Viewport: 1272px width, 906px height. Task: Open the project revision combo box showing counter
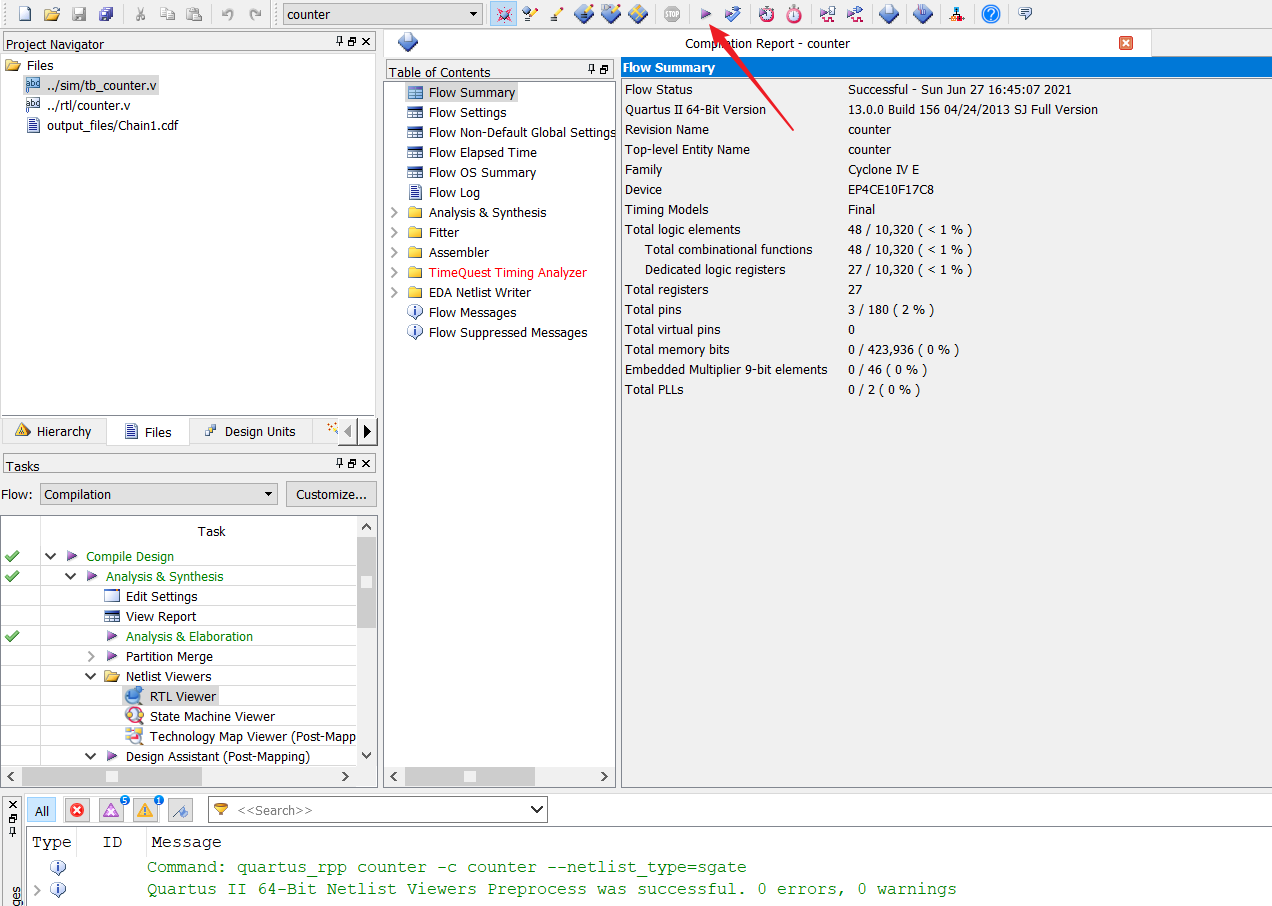382,14
